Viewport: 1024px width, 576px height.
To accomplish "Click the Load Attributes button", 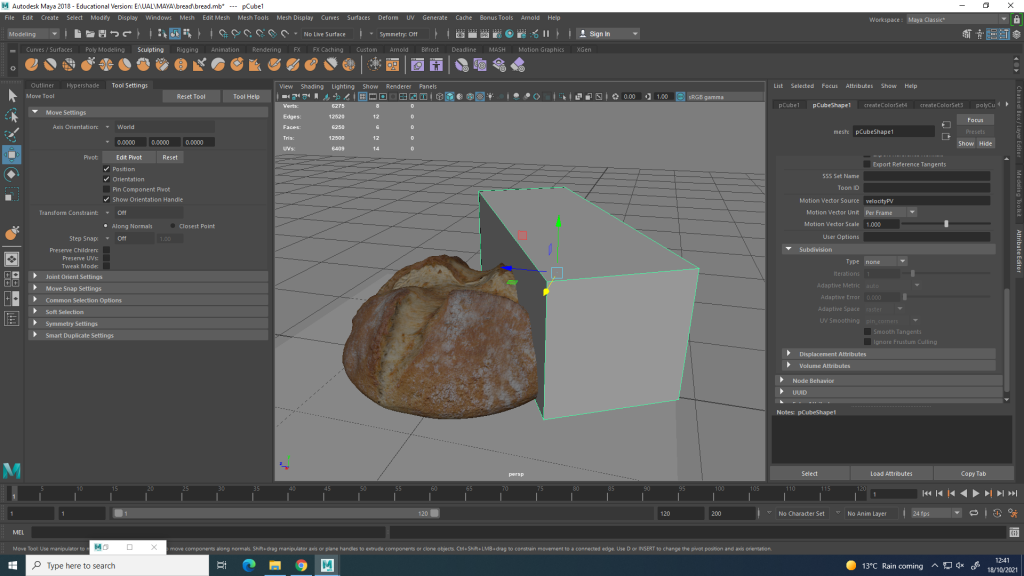I will click(x=891, y=473).
